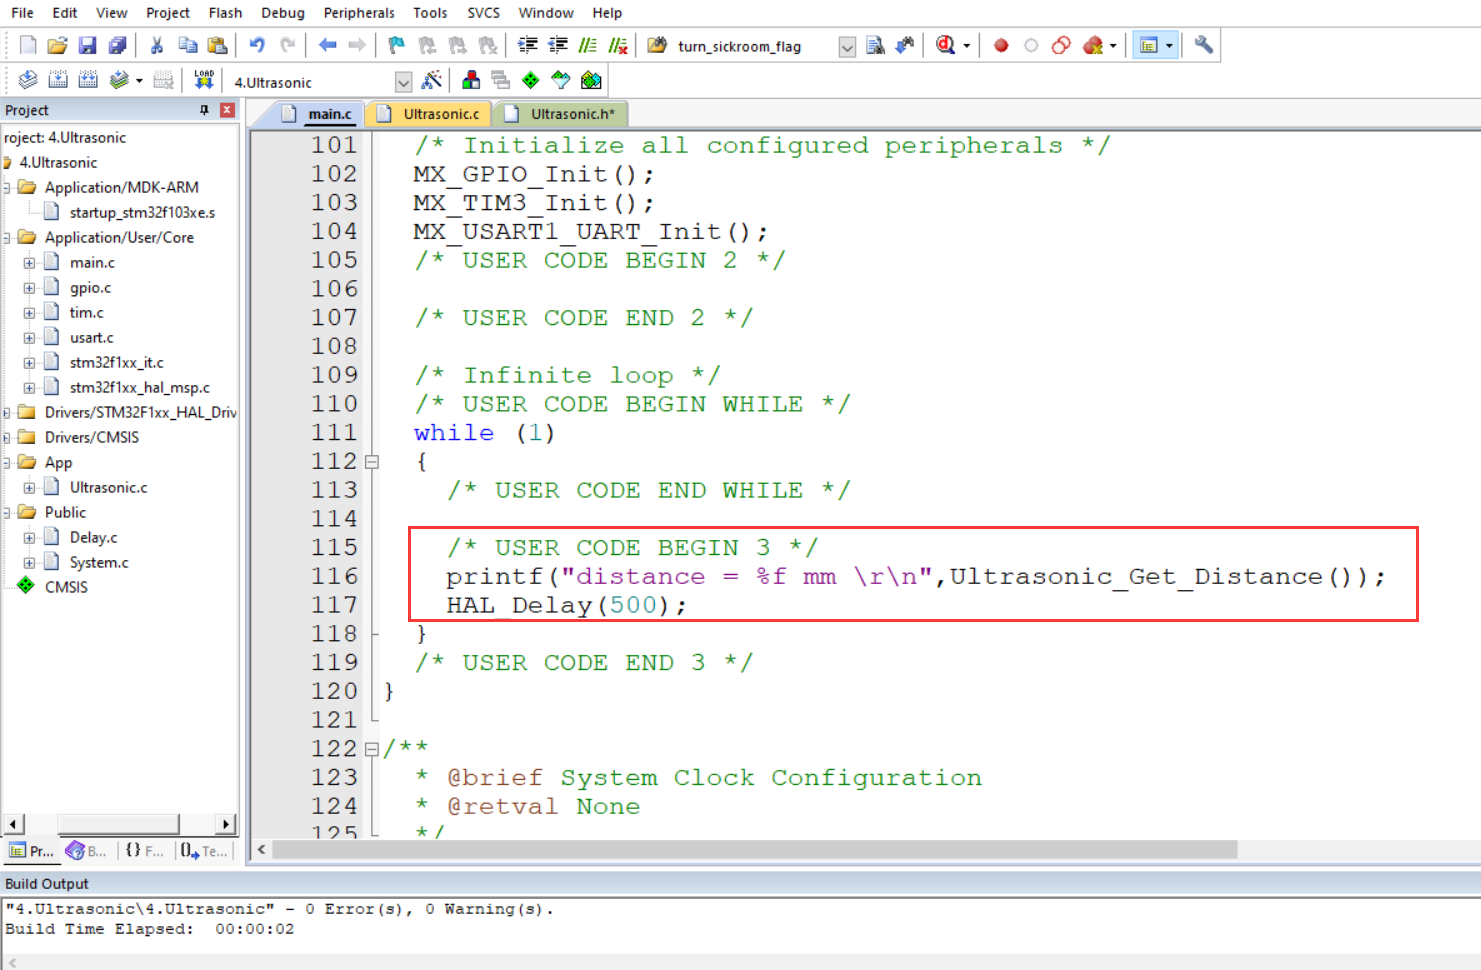This screenshot has height=970, width=1481.
Task: Uncomment the selection icon with the red x
Action: [618, 45]
